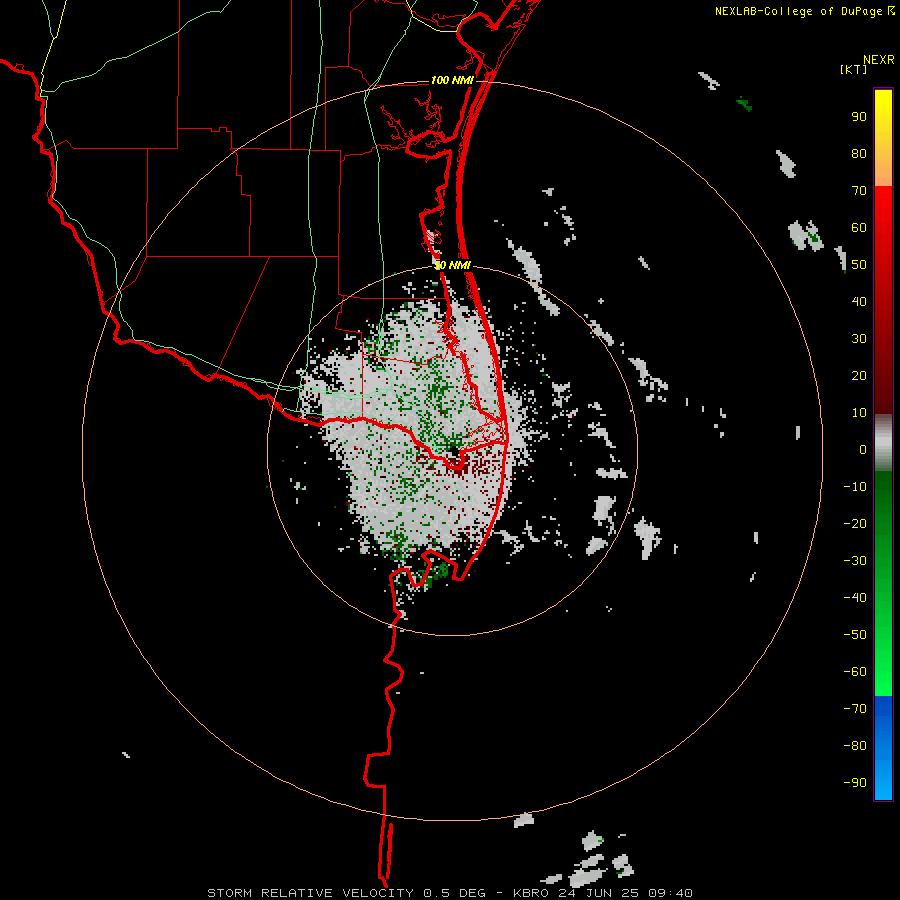Click the -20 value on velocity scale
Image resolution: width=900 pixels, height=900 pixels.
pos(855,524)
